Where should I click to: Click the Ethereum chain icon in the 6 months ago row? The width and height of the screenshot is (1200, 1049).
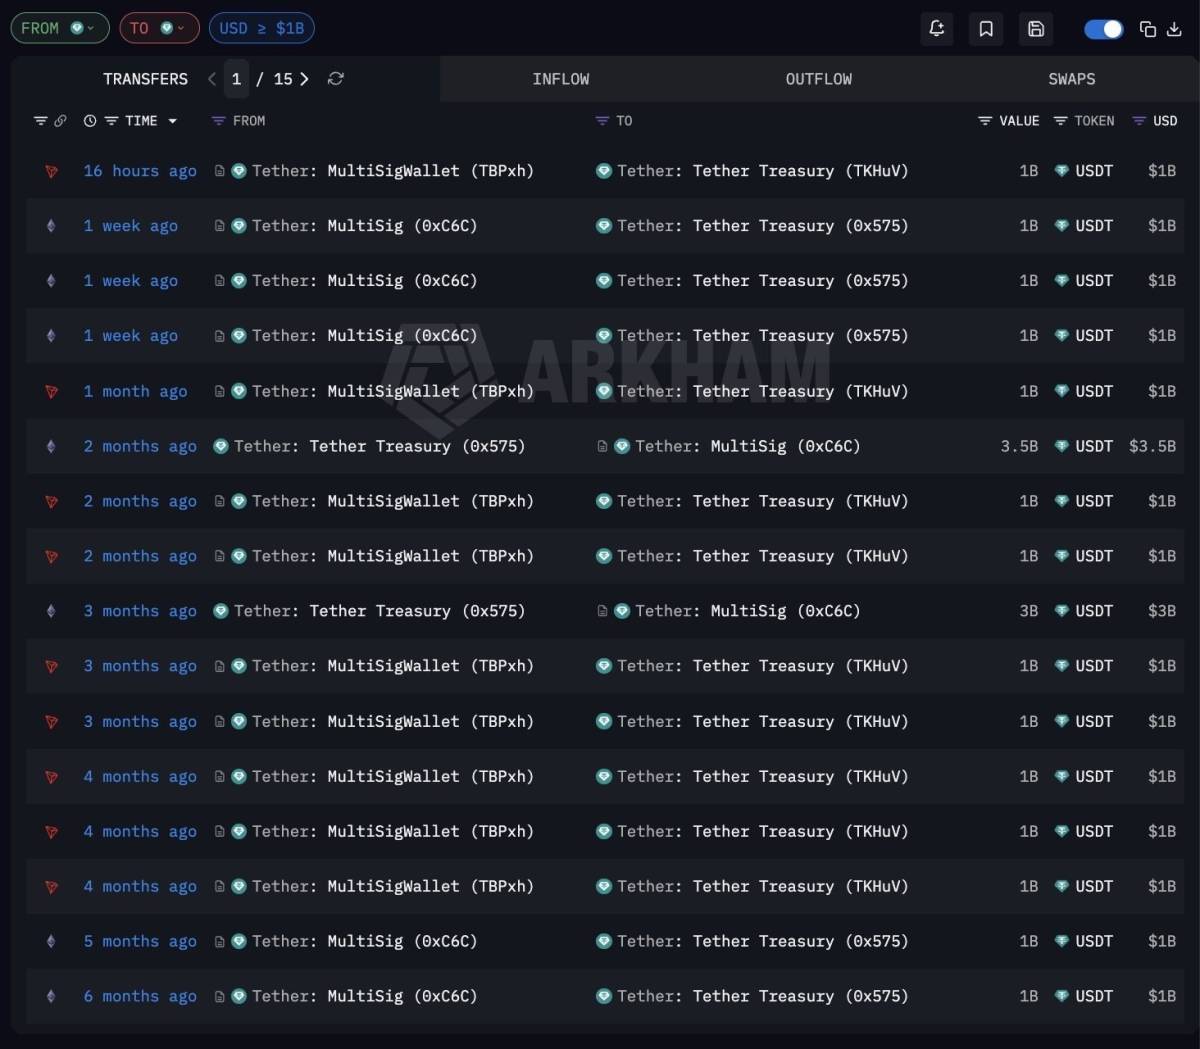point(51,997)
